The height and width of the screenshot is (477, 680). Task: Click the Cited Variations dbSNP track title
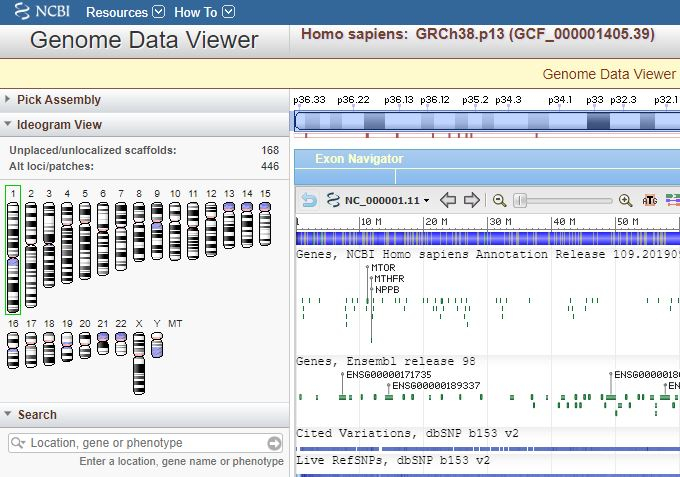click(407, 433)
